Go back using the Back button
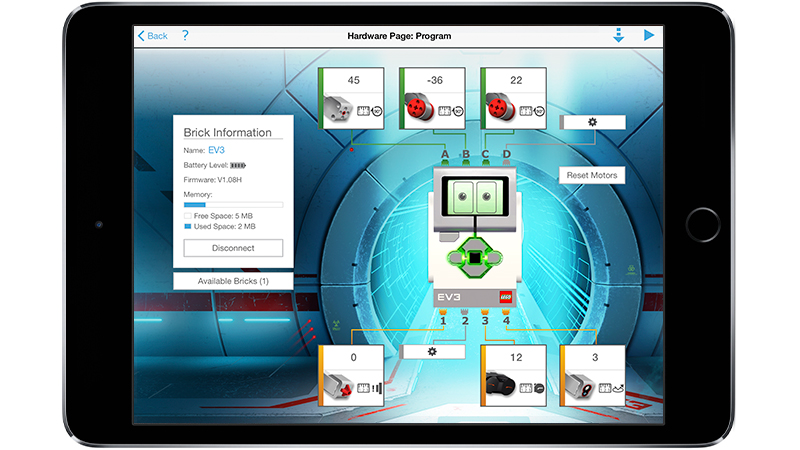800x450 pixels. point(153,36)
